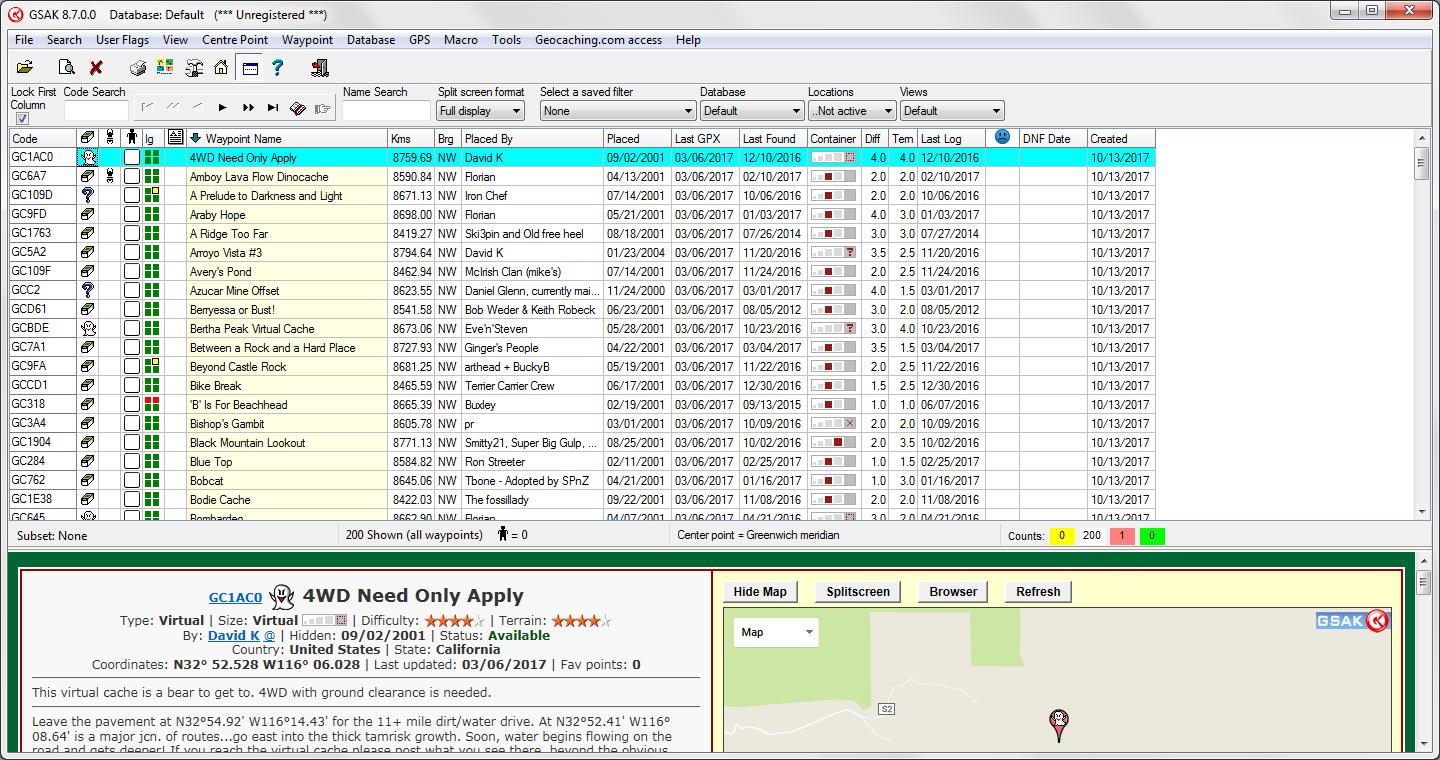This screenshot has width=1440, height=760.
Task: Check user flag box for A Ridge Too Far
Action: pos(131,233)
